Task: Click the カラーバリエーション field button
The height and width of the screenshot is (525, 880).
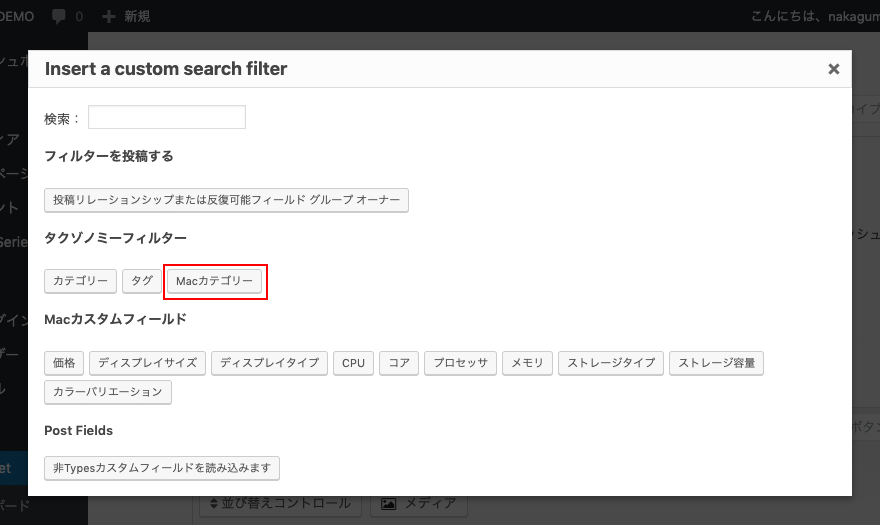Action: coord(108,392)
